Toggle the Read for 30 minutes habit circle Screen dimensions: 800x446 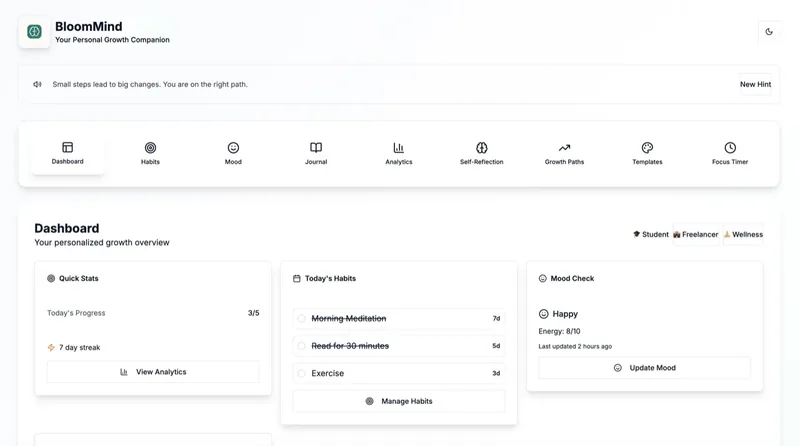(302, 346)
